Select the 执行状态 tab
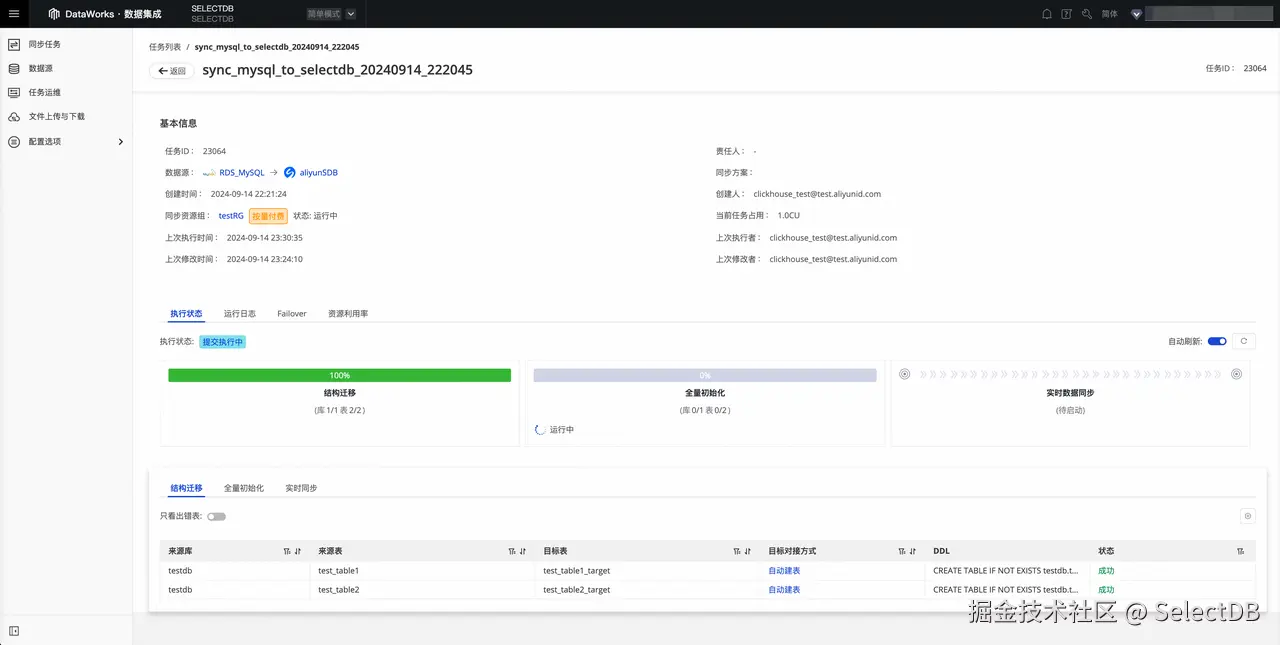This screenshot has height=645, width=1280. click(186, 314)
